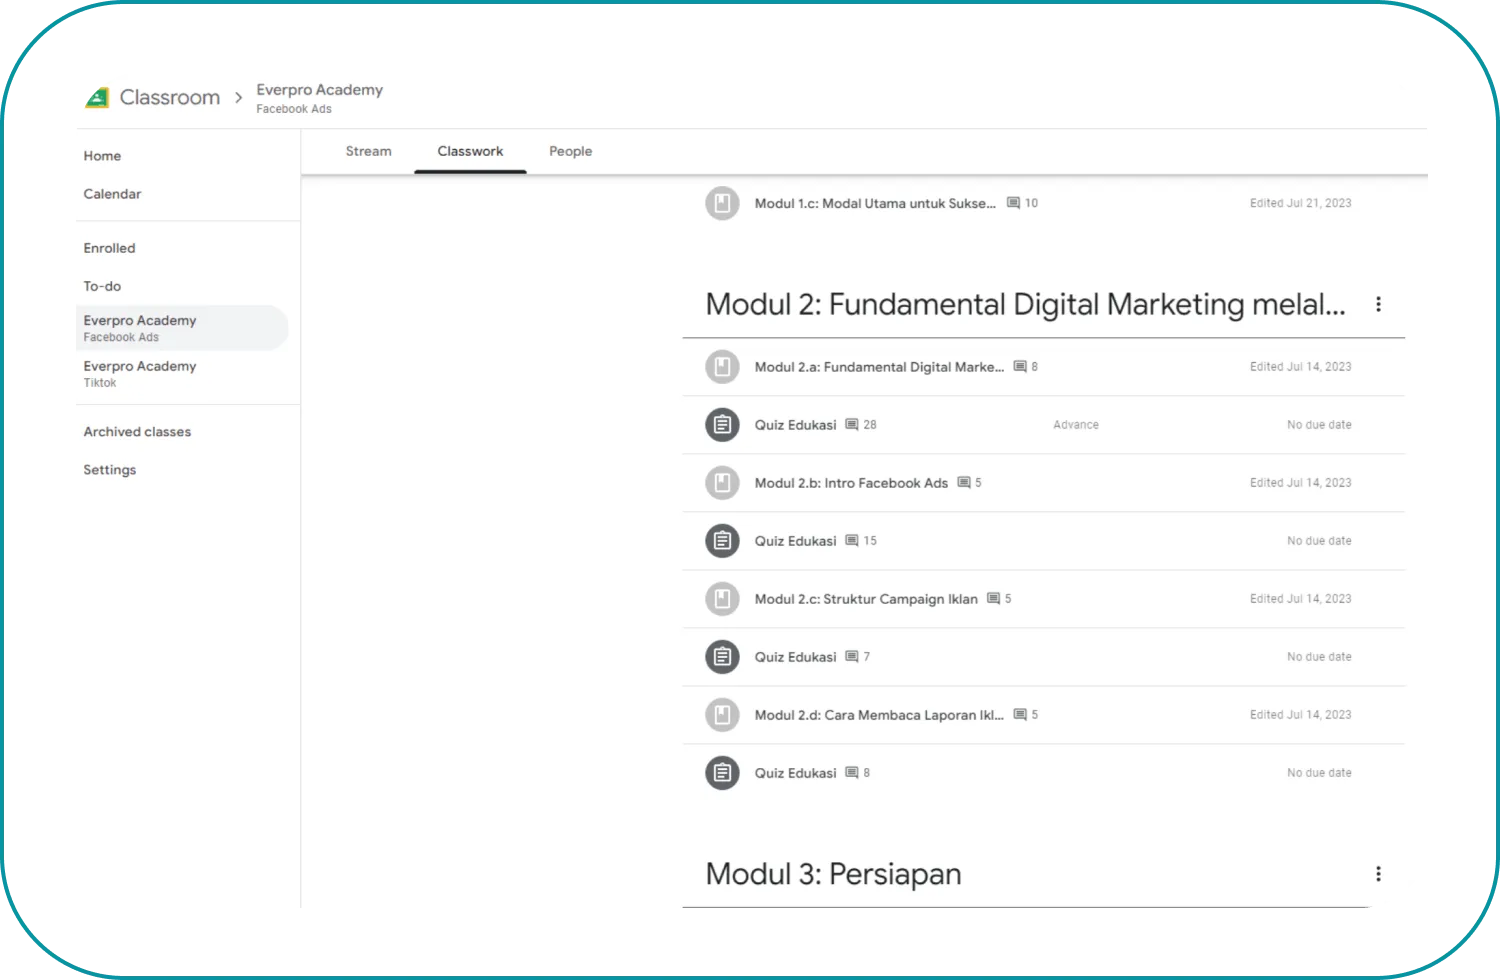Viewport: 1500px width, 980px height.
Task: Click the Google Classroom logo icon
Action: tap(97, 97)
